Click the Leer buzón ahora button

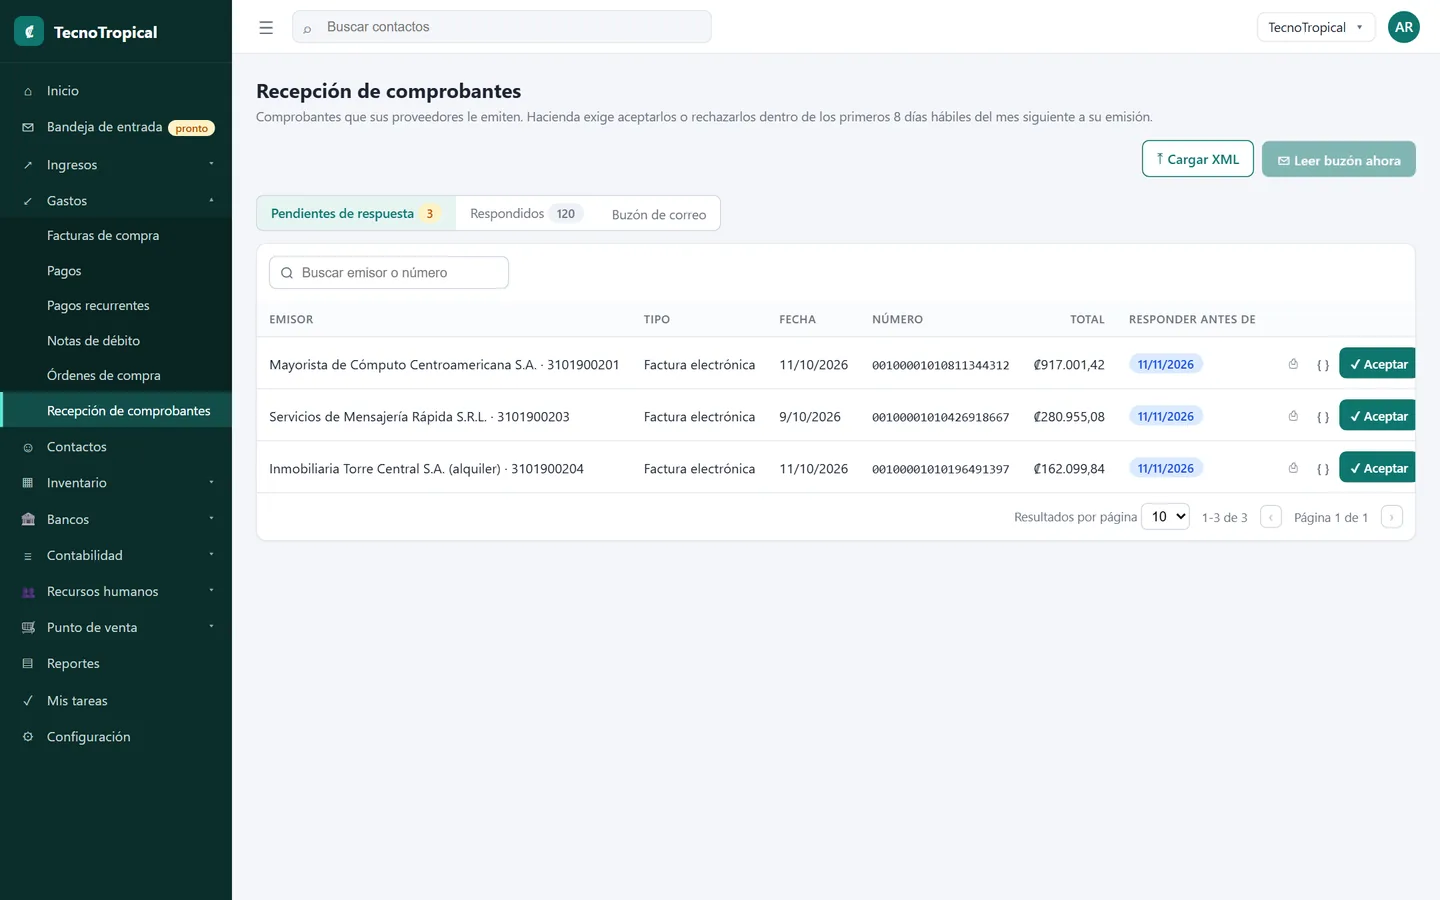[1339, 160]
